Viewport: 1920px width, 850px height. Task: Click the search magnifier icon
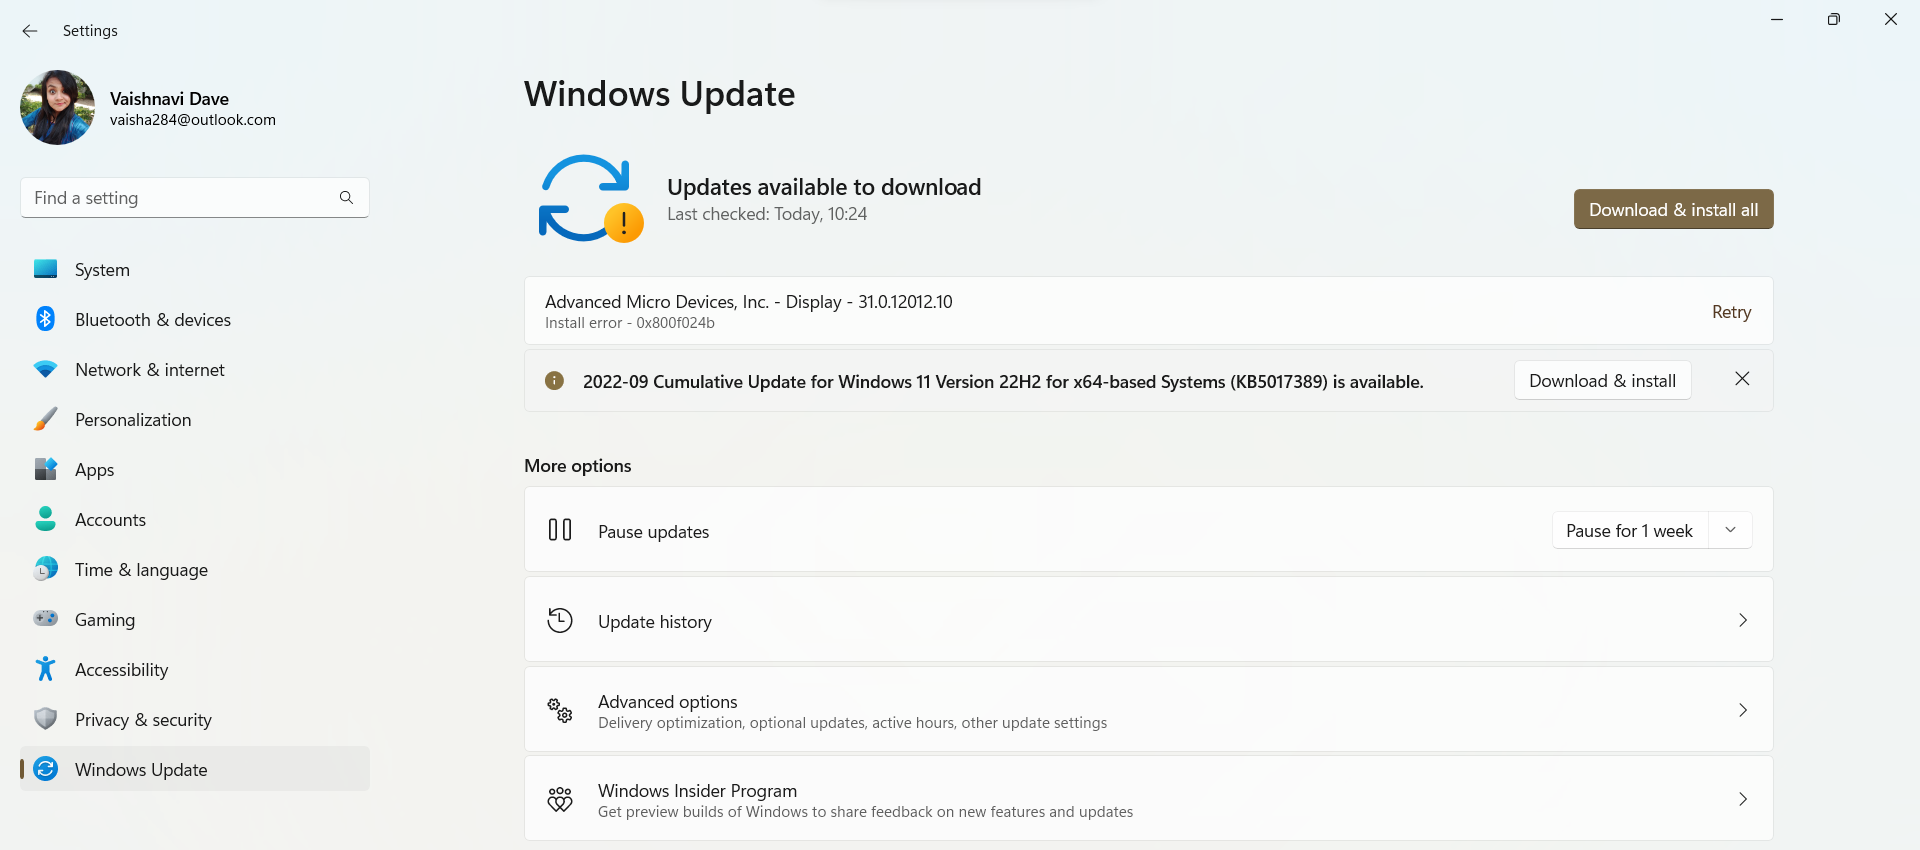346,198
